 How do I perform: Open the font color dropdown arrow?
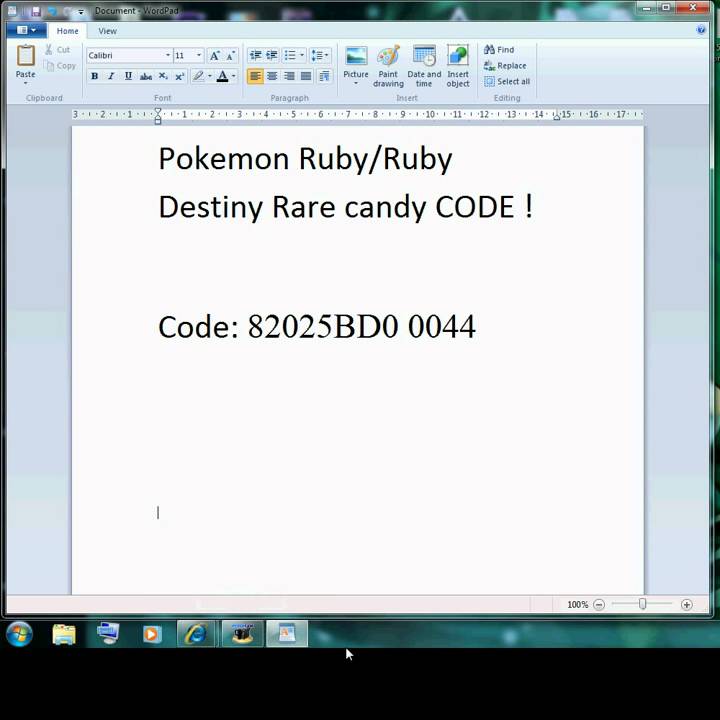coord(234,76)
